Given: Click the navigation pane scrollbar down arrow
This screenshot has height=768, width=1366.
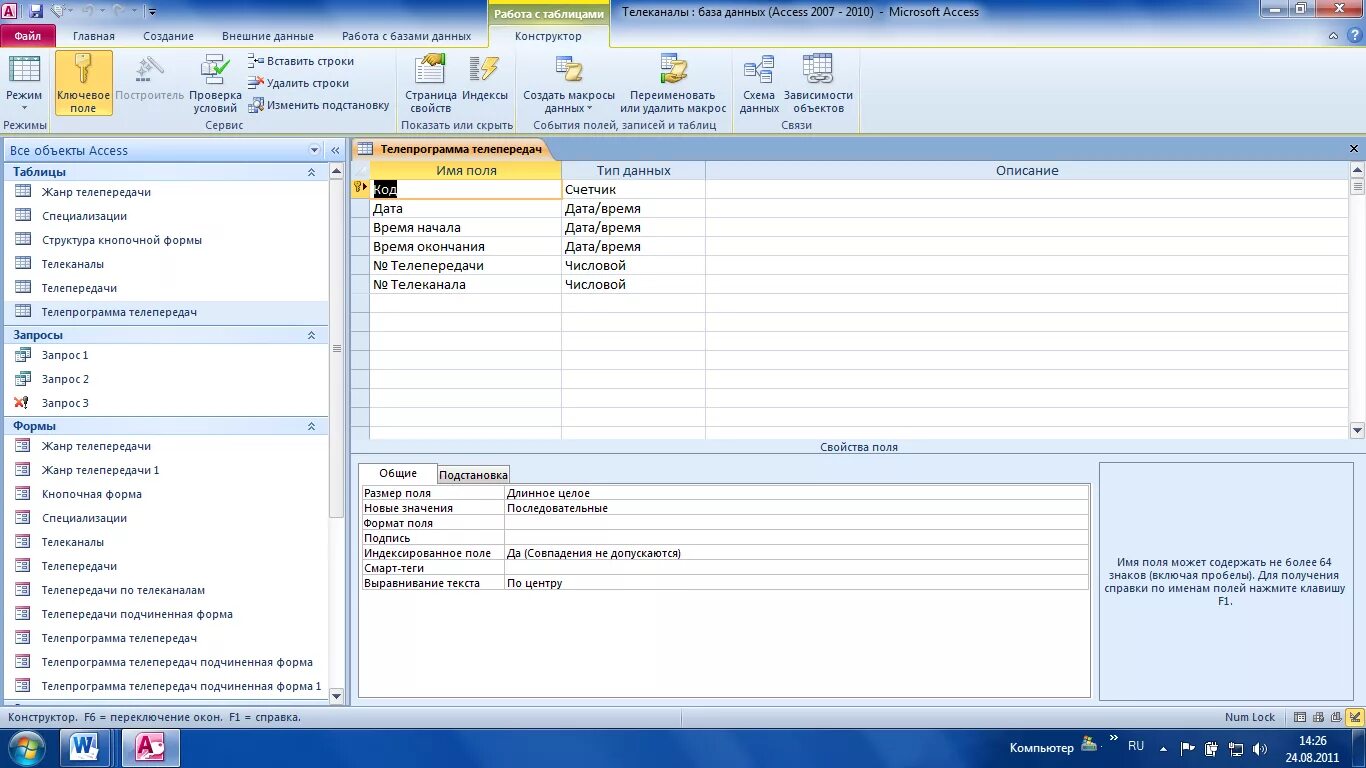Looking at the screenshot, I should coord(336,696).
